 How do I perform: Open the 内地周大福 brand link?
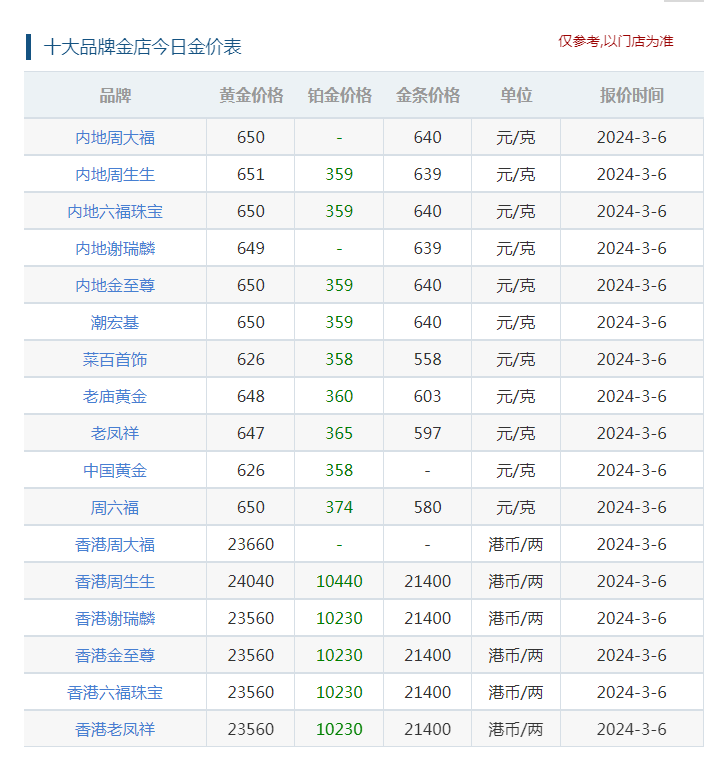tap(115, 137)
